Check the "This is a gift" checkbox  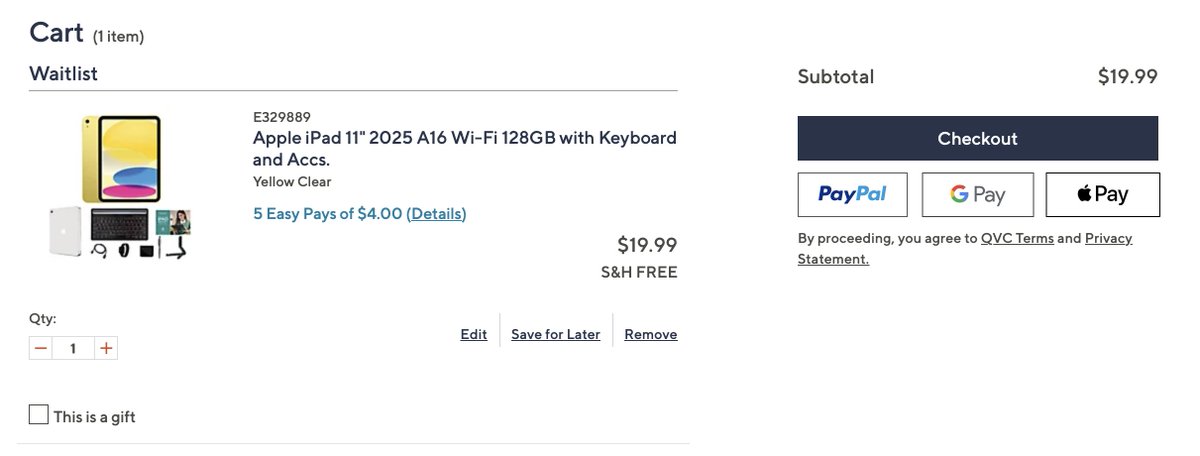39,415
